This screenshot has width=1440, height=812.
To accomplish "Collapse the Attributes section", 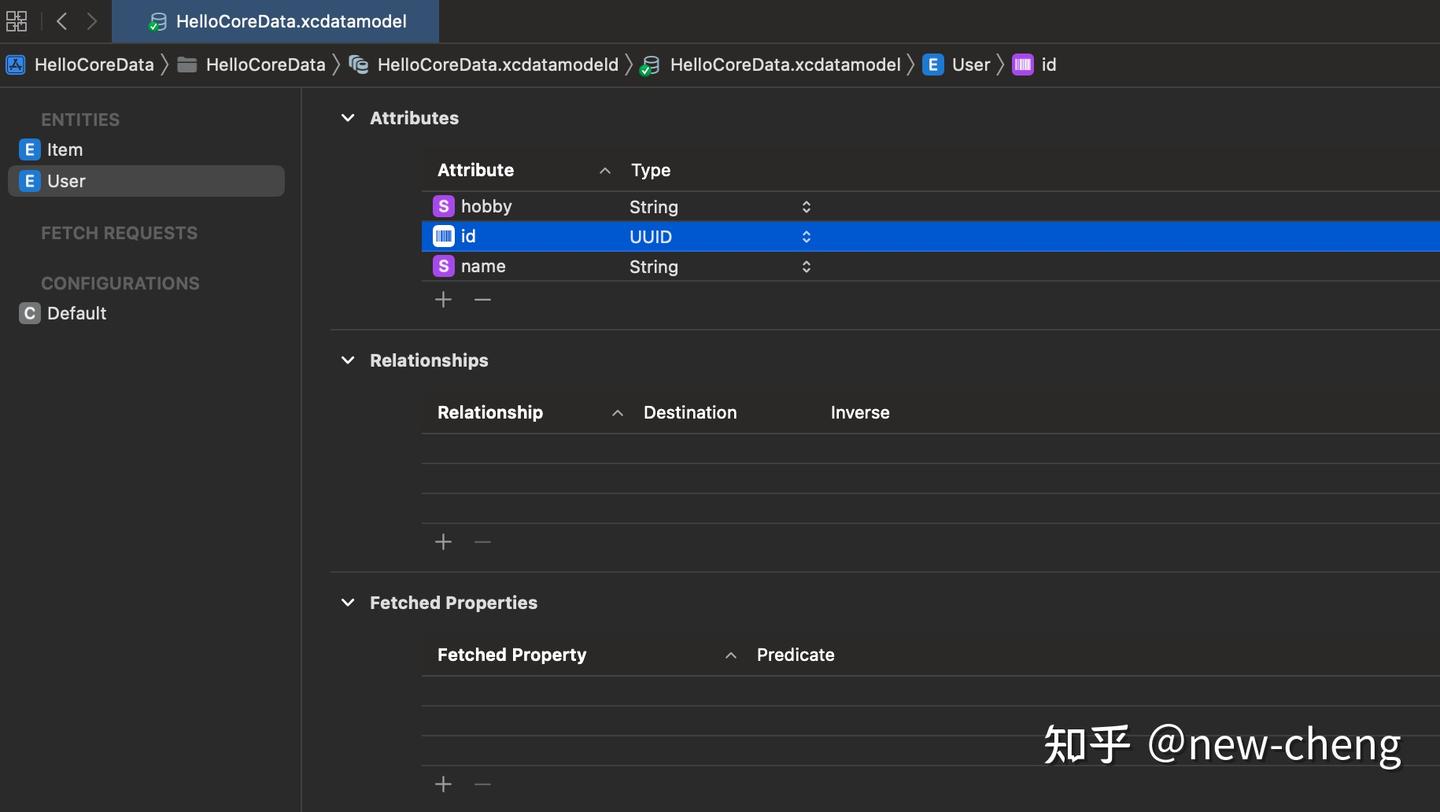I will 348,118.
